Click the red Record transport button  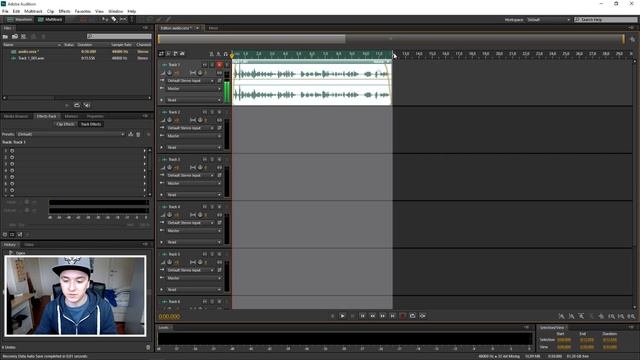pos(402,316)
